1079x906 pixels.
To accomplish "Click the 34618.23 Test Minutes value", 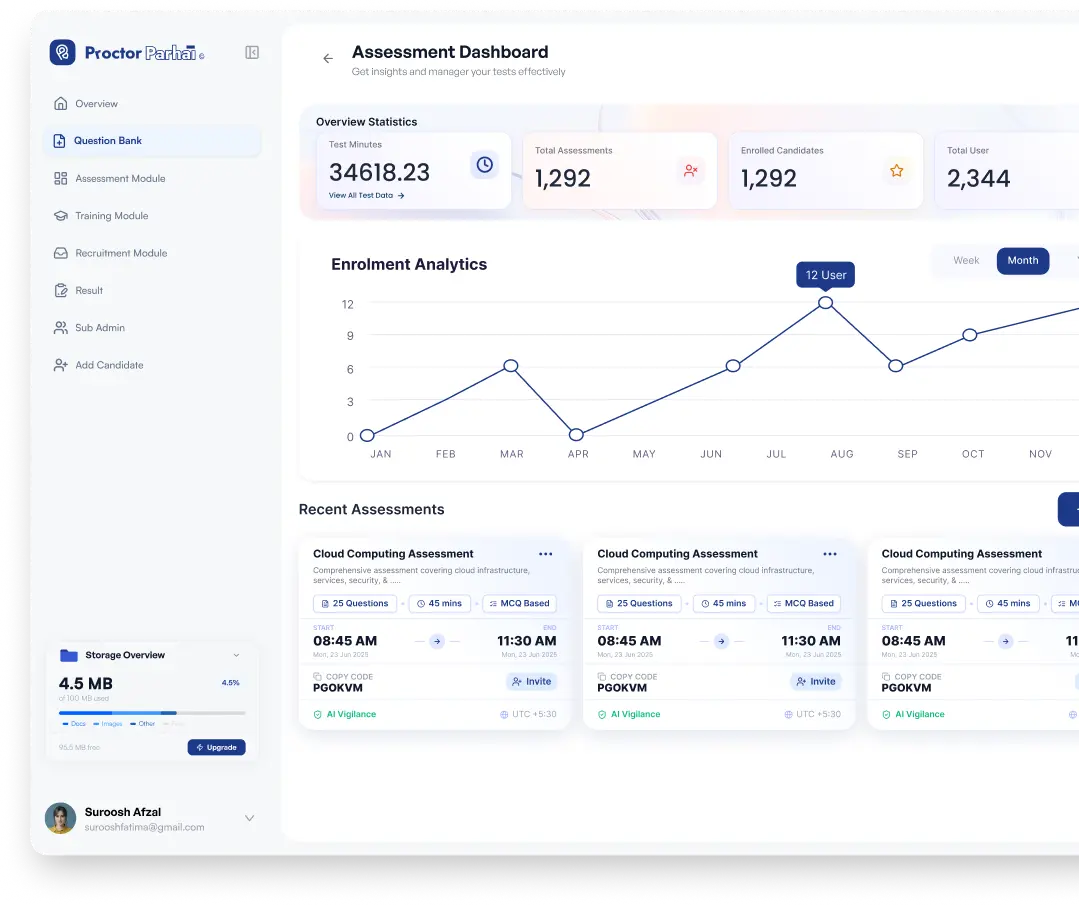I will 379,173.
